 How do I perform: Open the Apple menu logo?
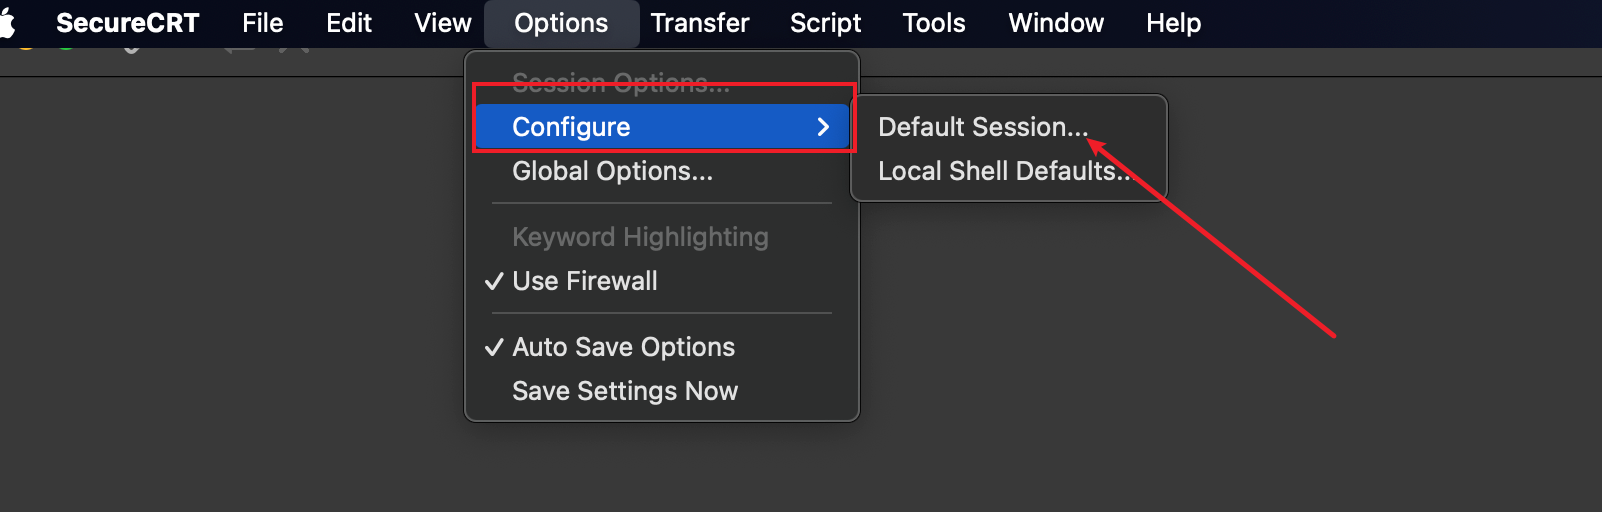click(8, 23)
